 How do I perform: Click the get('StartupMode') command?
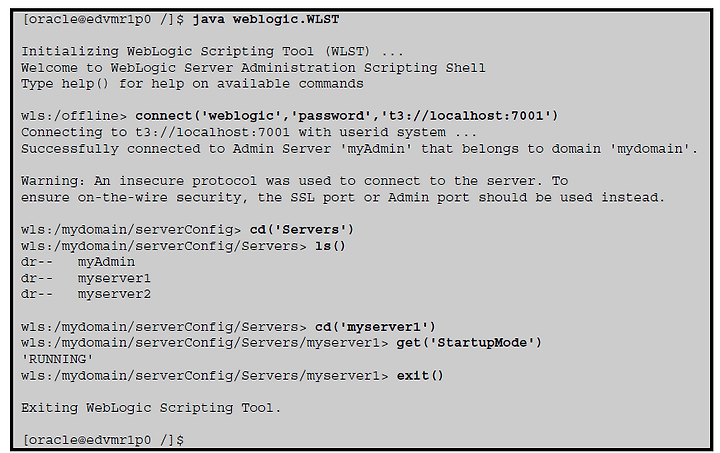469,343
